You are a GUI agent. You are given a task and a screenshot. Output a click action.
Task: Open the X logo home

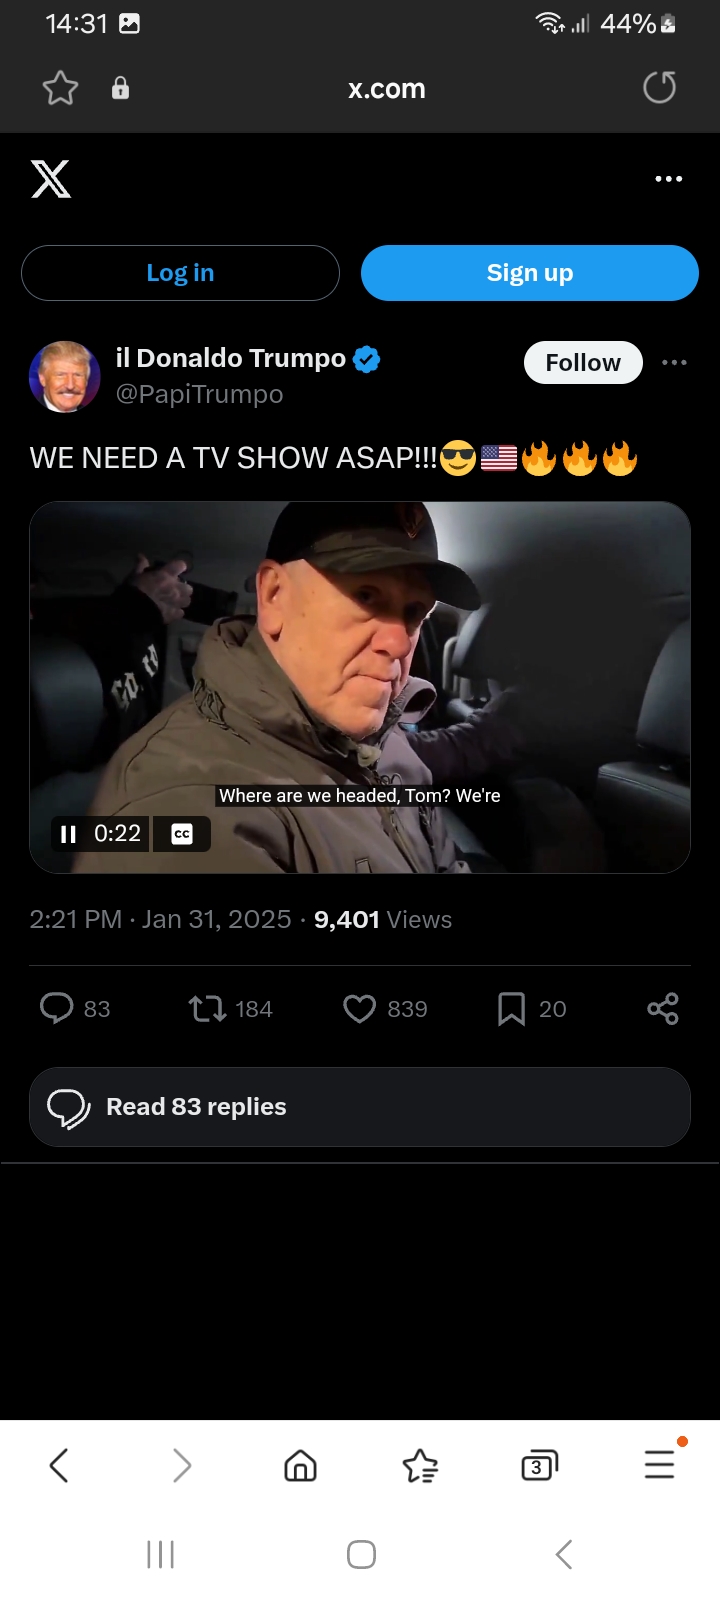pos(51,179)
